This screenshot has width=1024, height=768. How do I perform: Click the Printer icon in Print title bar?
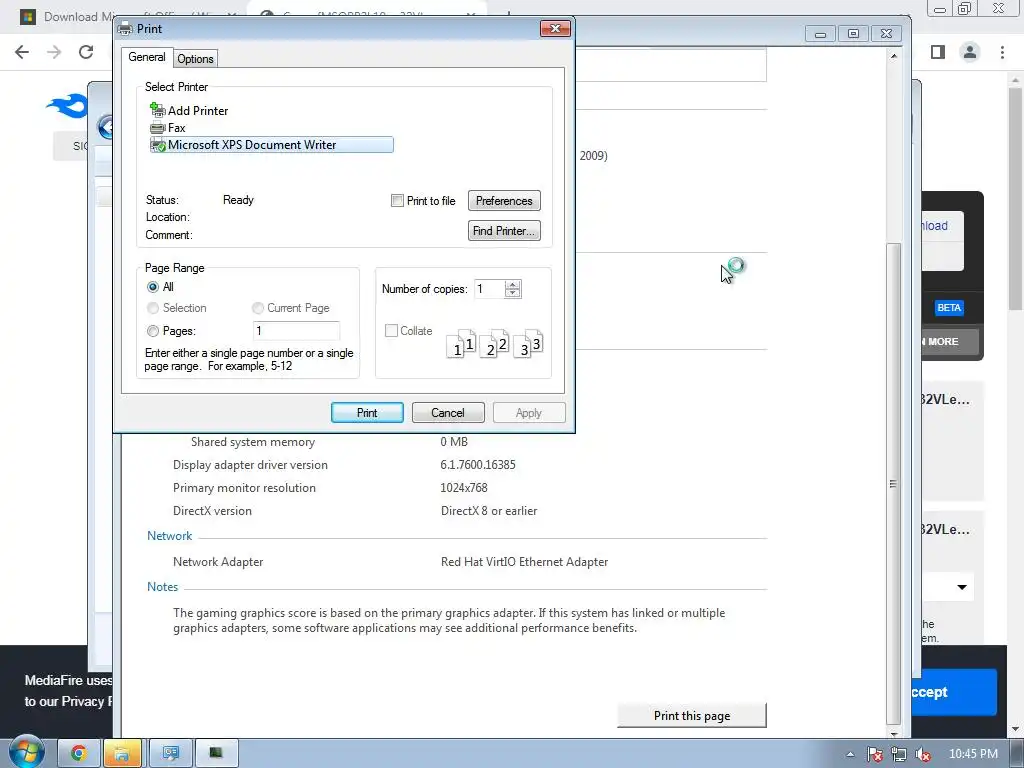click(125, 29)
